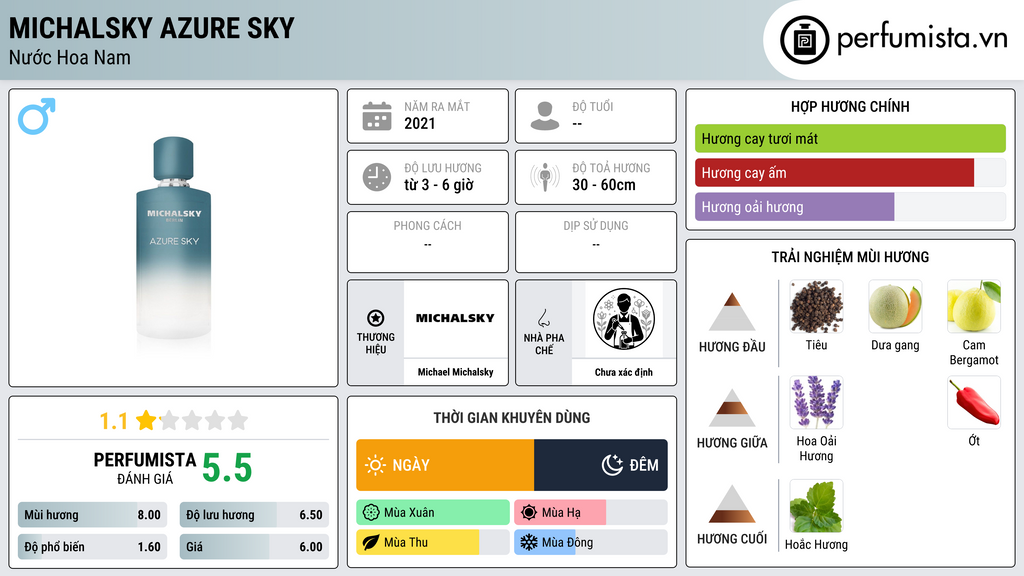The image size is (1024, 576).
Task: Click the Hoa Oải Hương lavender thumbnail
Action: [x=816, y=402]
